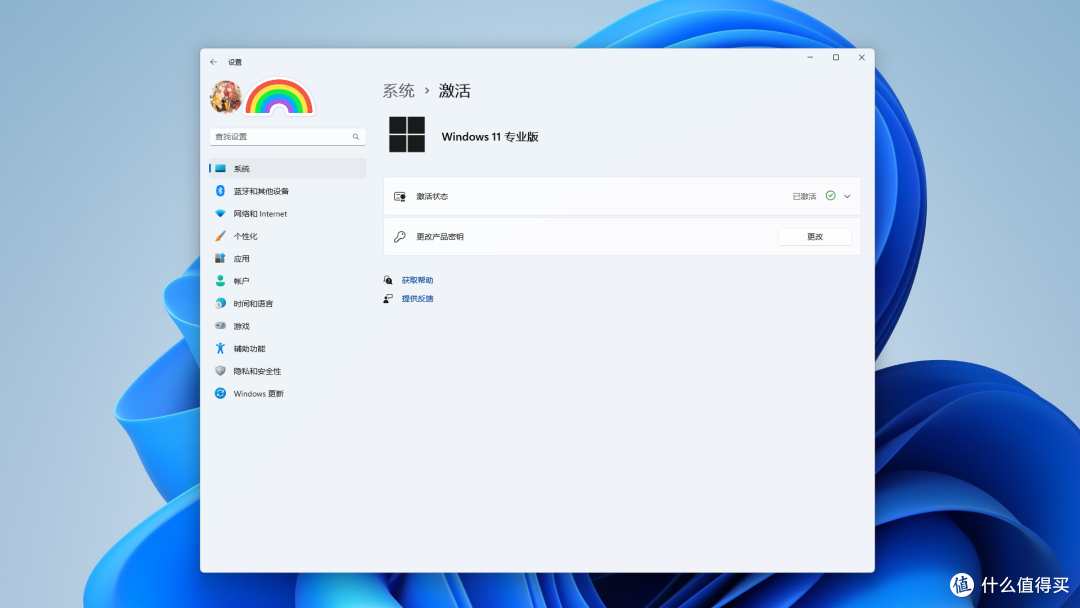Click the globe clock time icon
Image resolution: width=1080 pixels, height=608 pixels.
coord(220,303)
